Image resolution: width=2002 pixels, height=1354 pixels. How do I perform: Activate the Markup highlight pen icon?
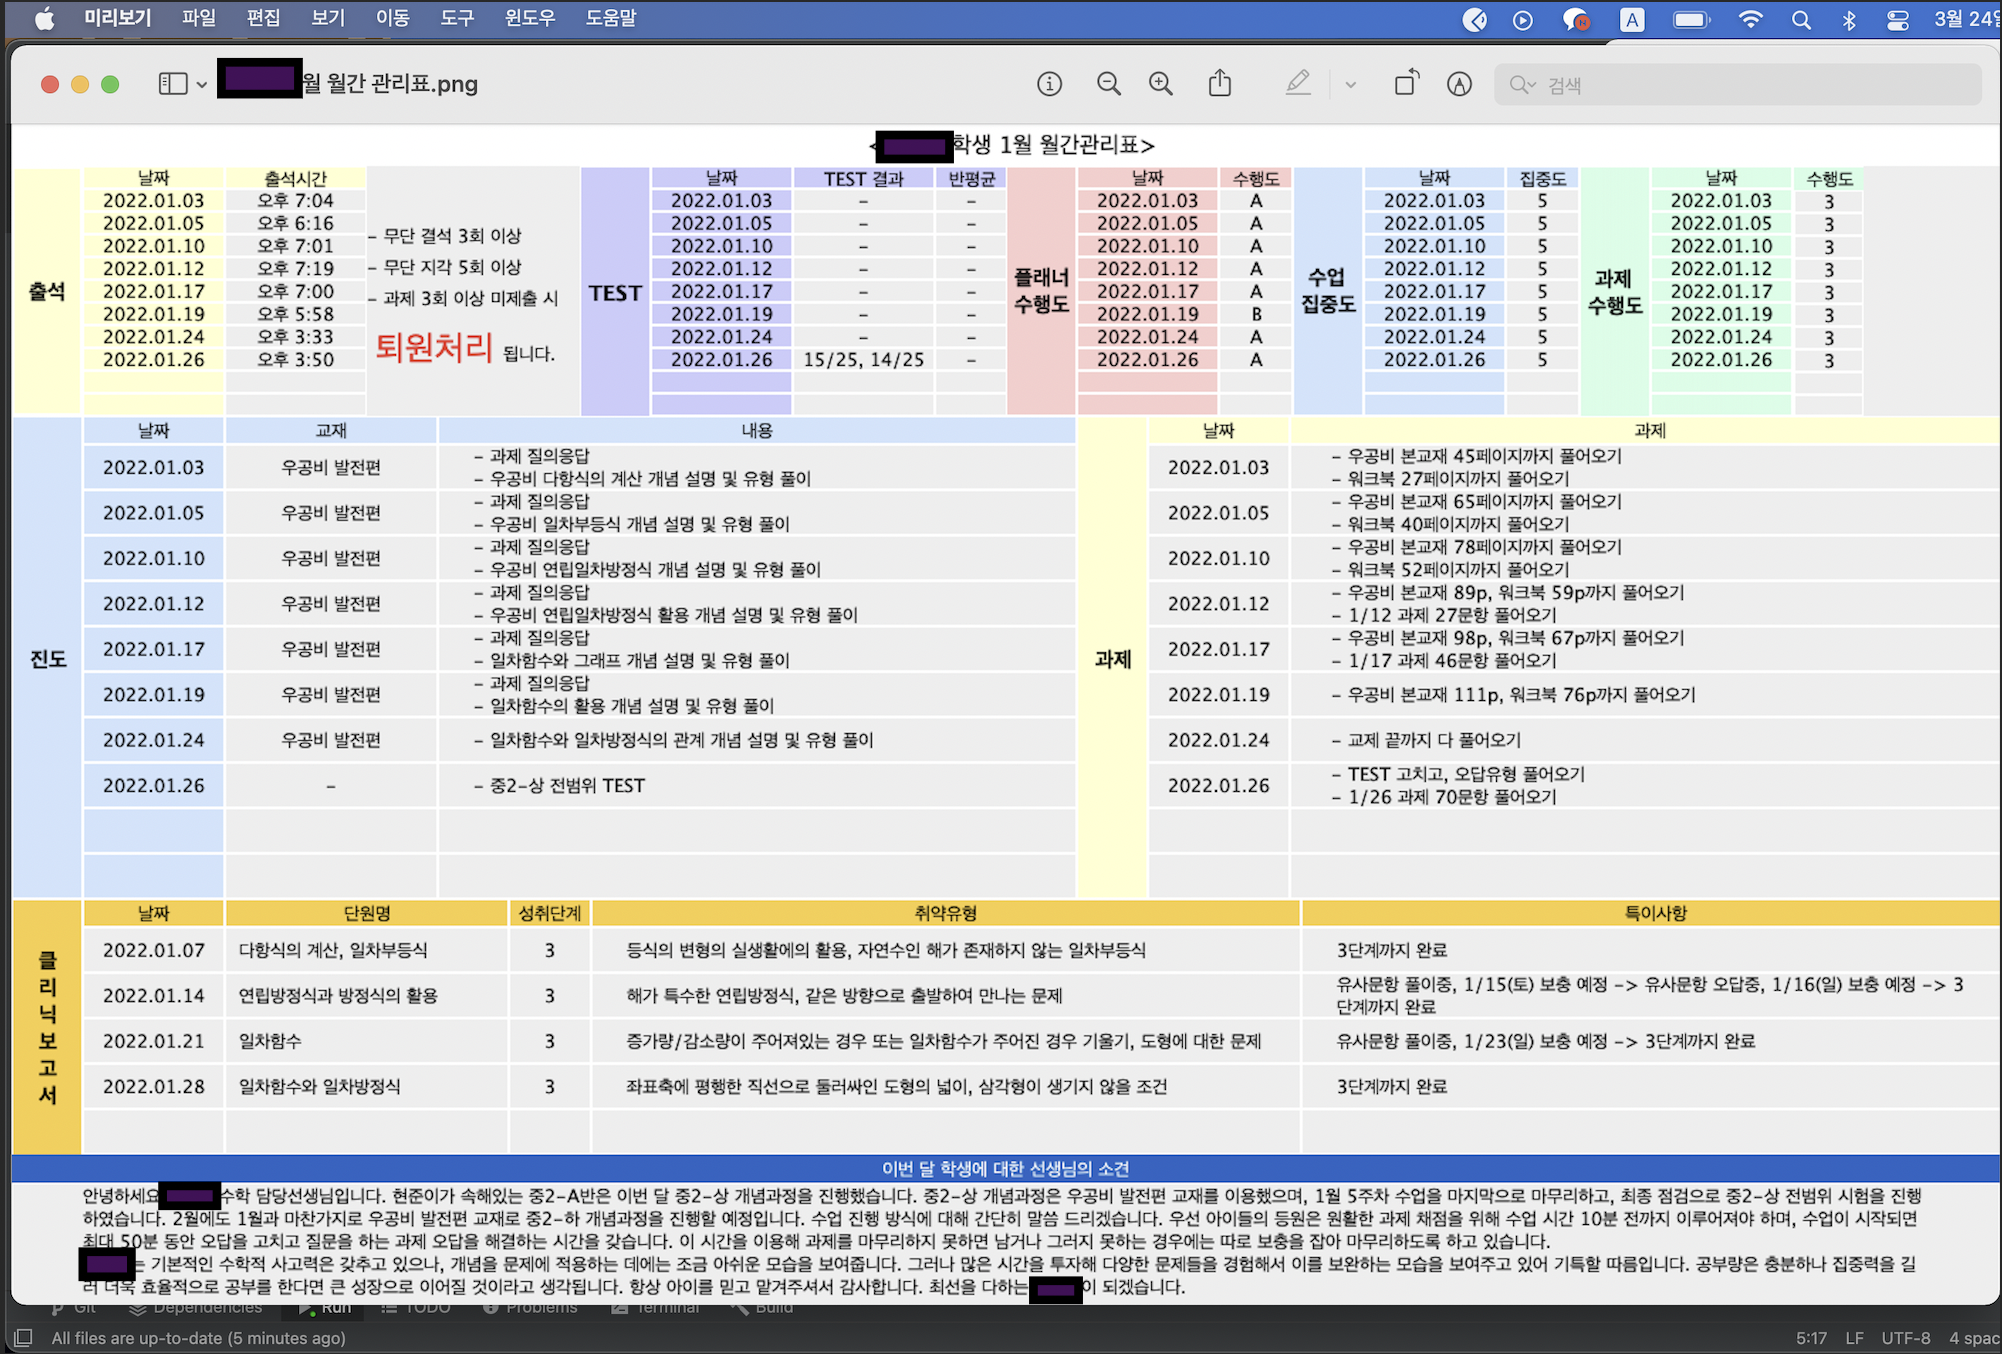tap(1298, 83)
